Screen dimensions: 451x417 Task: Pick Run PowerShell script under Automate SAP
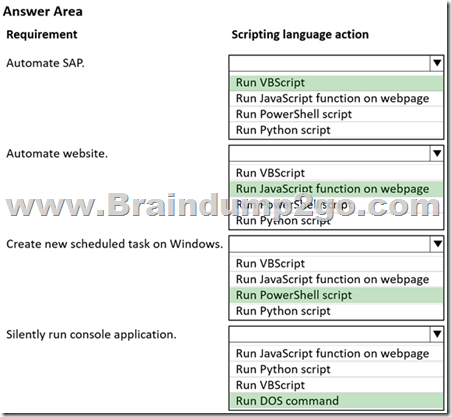(x=336, y=114)
